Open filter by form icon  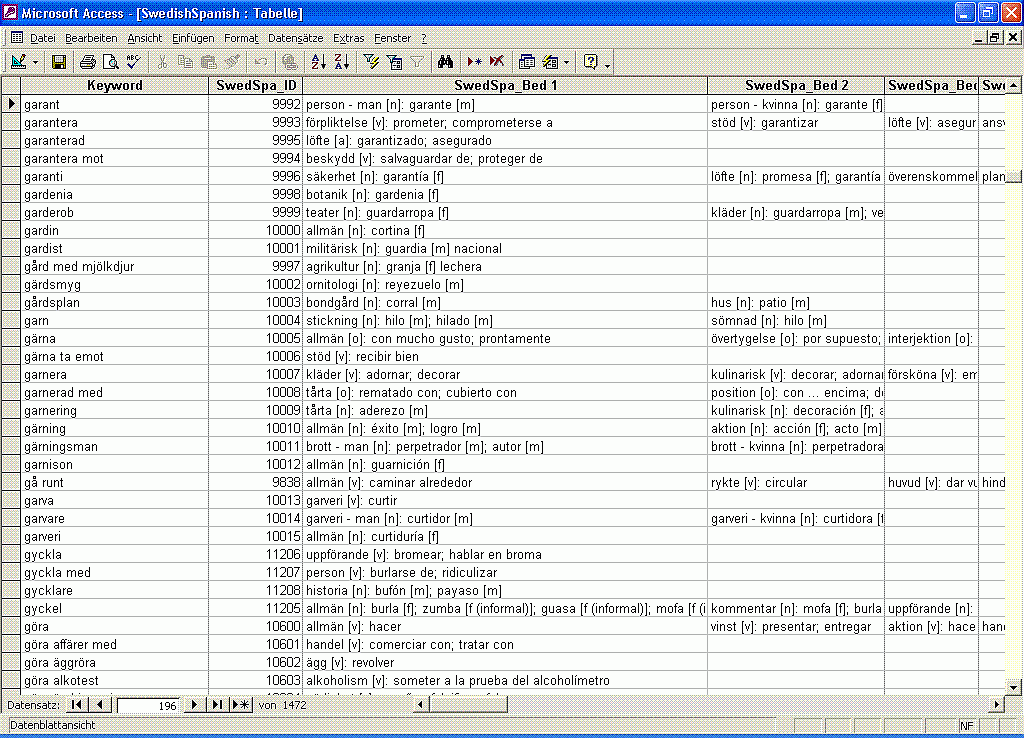click(394, 62)
